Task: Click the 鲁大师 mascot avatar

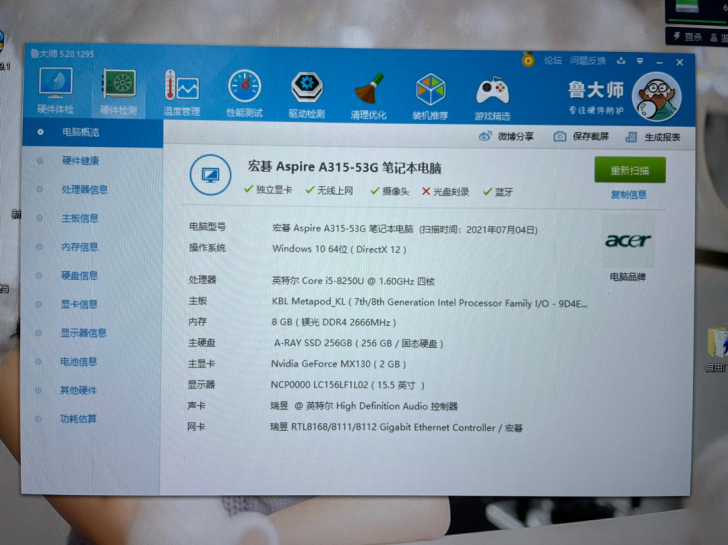Action: [656, 97]
